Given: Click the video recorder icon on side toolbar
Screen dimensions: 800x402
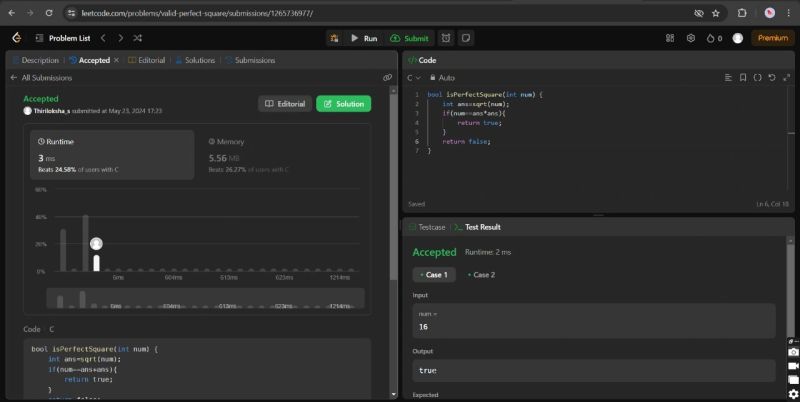Looking at the screenshot, I should point(793,366).
